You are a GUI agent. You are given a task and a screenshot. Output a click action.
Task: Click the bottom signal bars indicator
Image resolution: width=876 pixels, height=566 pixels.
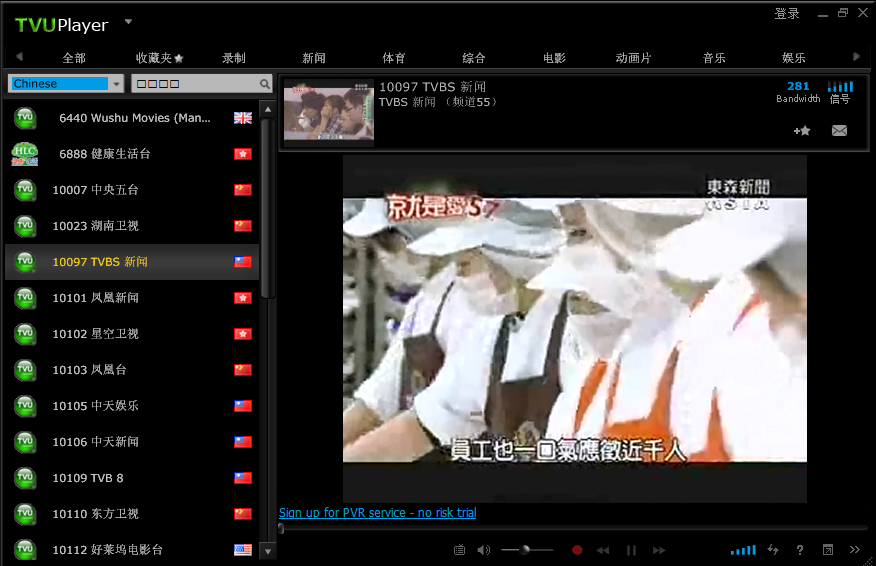743,550
